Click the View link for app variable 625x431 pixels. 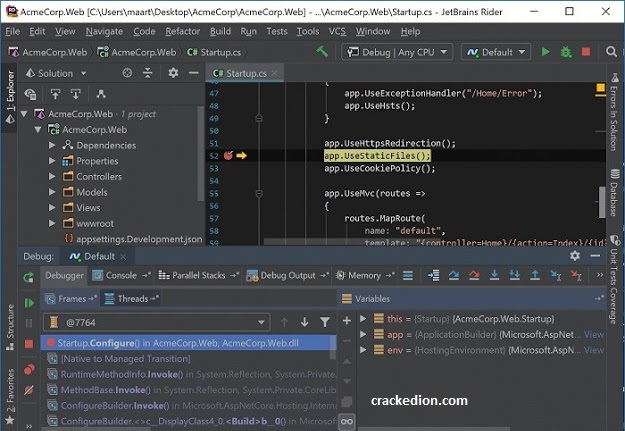(x=594, y=335)
